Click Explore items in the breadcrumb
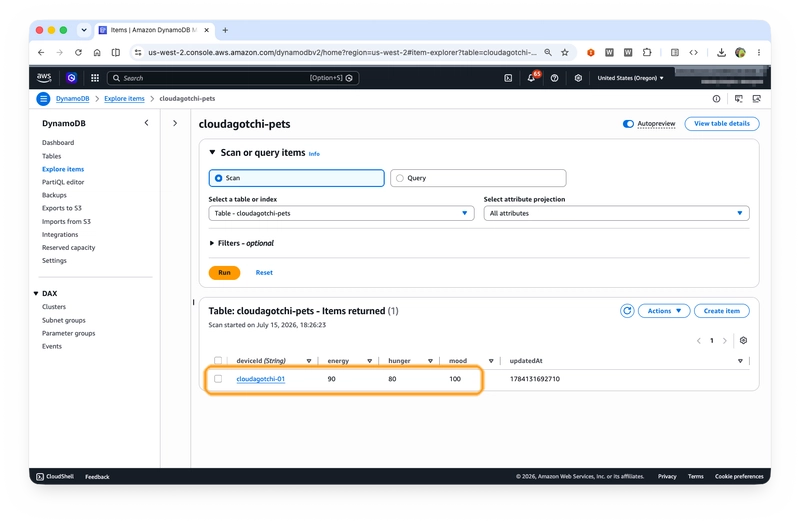Screen dimensions: 800x523 click(124, 99)
